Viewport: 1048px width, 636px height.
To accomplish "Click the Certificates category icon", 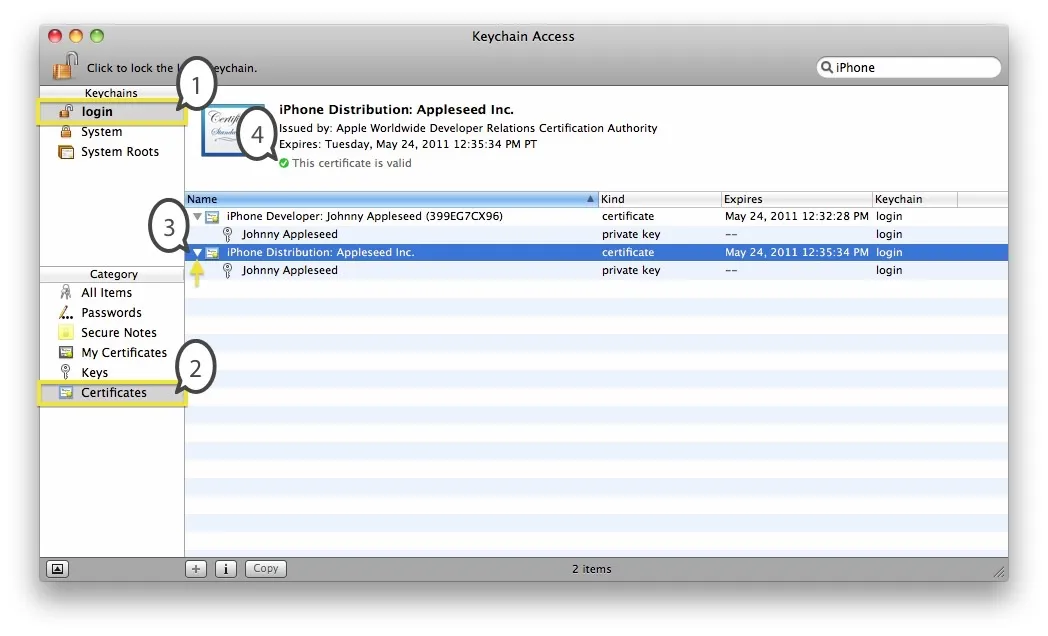I will tap(66, 392).
